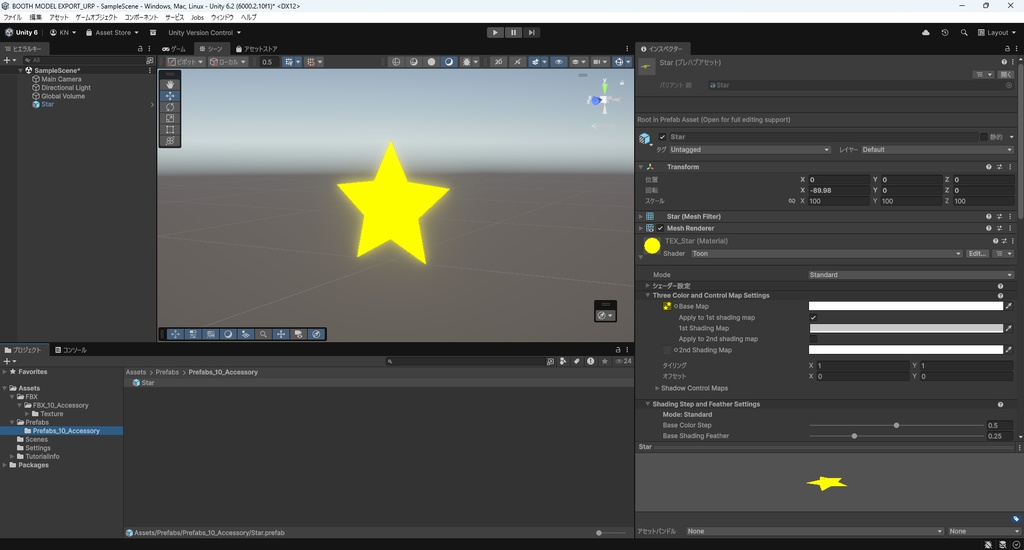Open the Pivot mode dropdown
Viewport: 1024px width, 550px height.
pyautogui.click(x=185, y=62)
